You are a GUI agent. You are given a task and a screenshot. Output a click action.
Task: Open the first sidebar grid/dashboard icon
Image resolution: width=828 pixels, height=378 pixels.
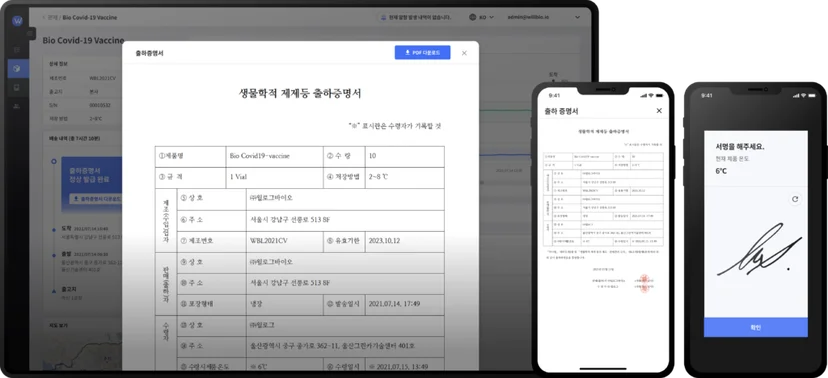click(x=17, y=50)
